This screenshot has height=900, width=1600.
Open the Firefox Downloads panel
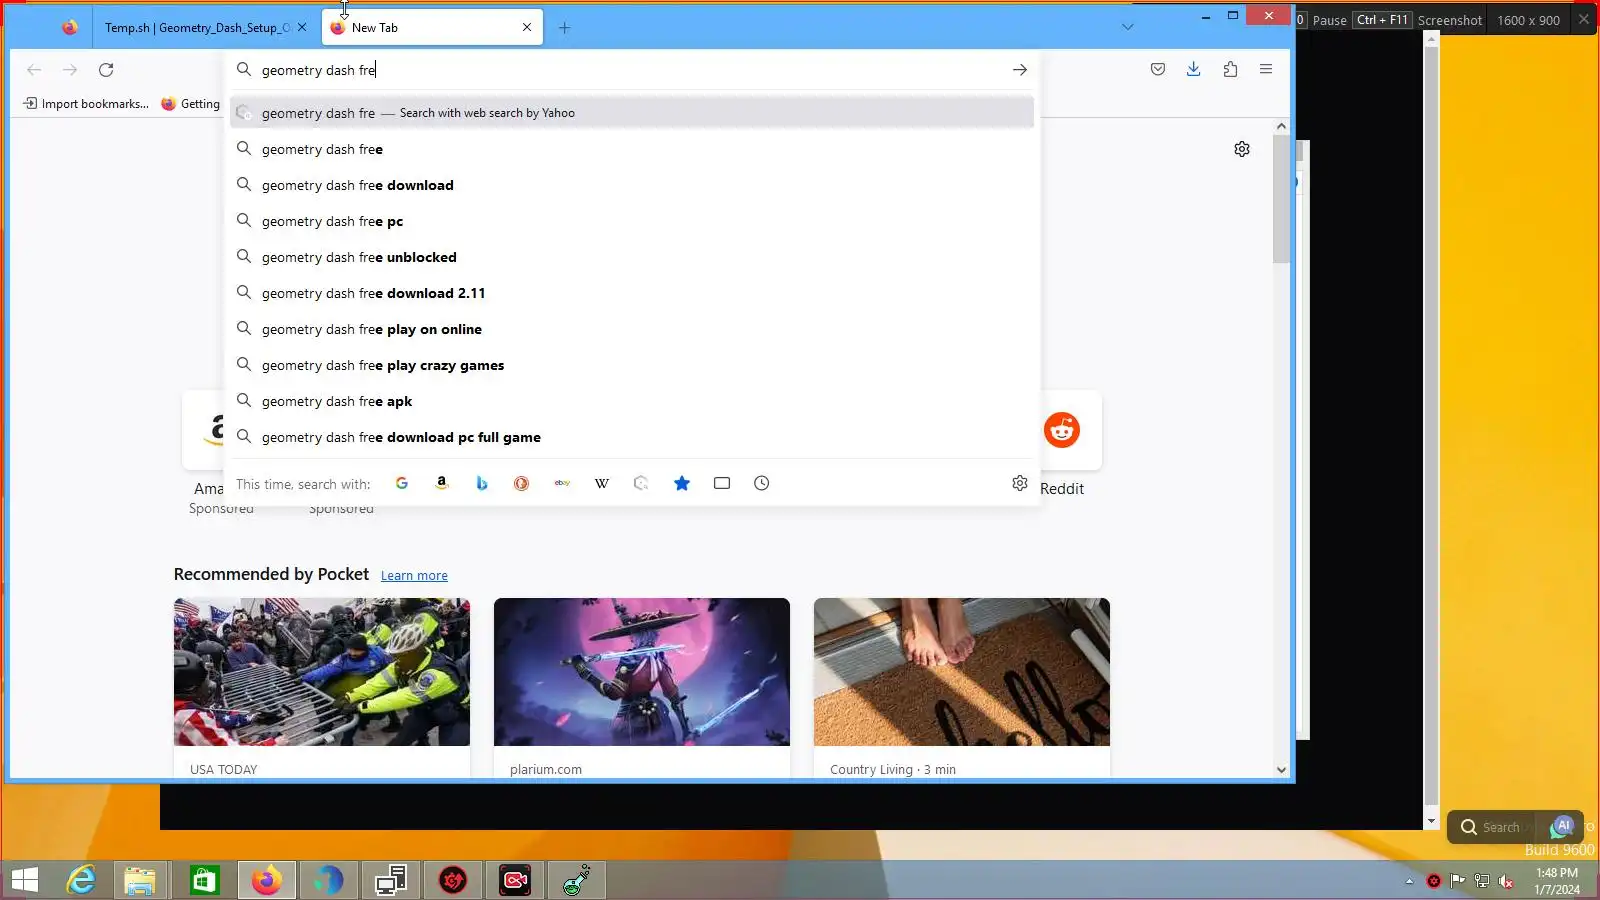pos(1194,69)
